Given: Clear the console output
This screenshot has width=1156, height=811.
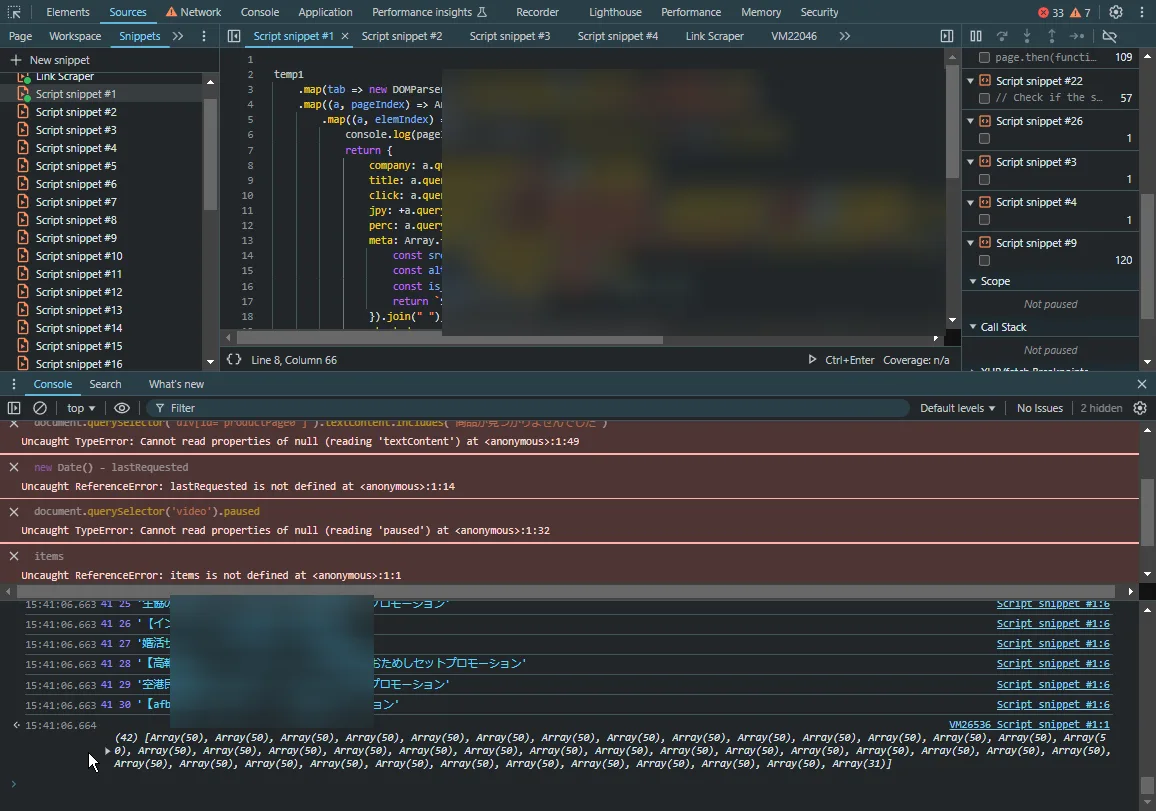Looking at the screenshot, I should [40, 408].
